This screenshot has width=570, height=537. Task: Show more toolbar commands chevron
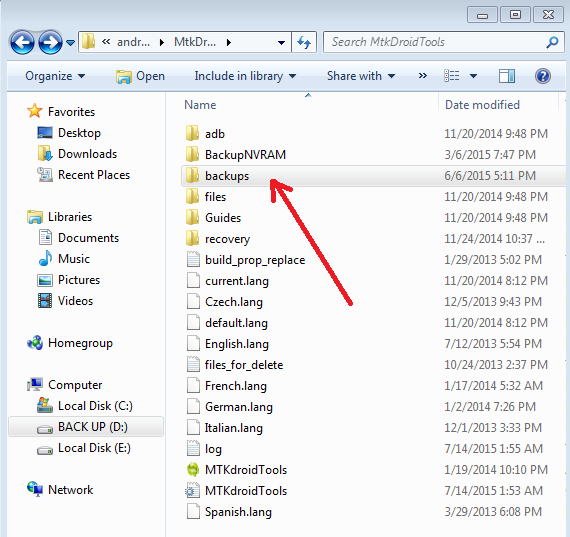(x=422, y=76)
